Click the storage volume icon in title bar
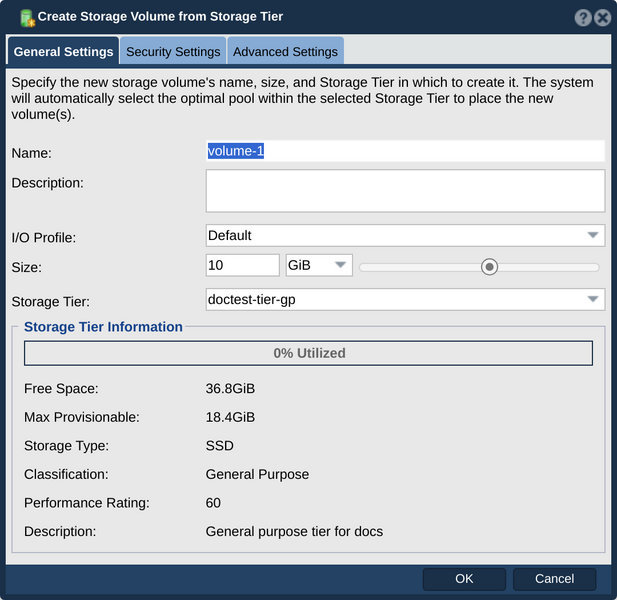This screenshot has width=617, height=600. pos(27,18)
